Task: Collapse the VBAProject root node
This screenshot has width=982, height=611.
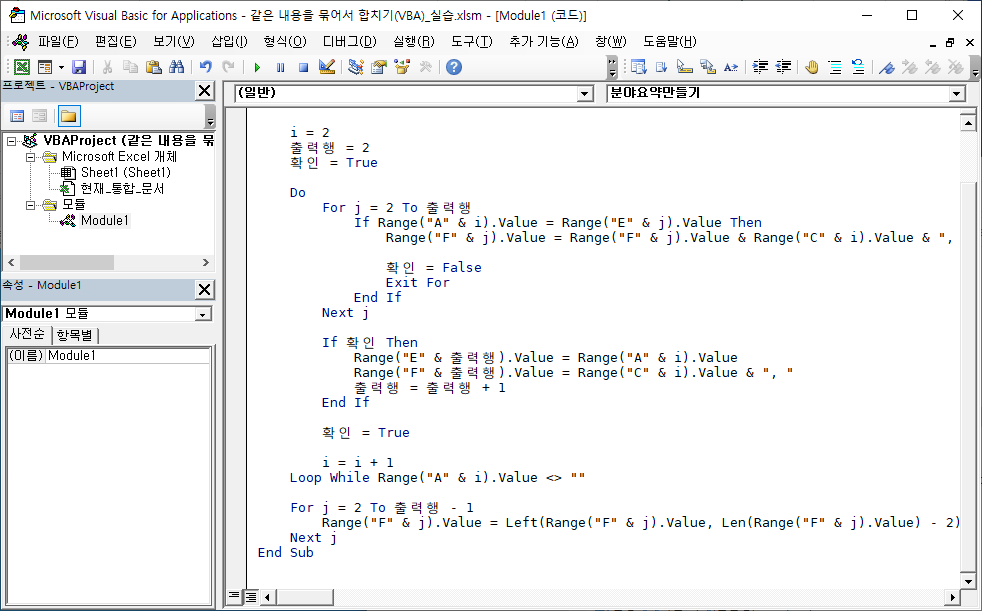Action: point(11,141)
